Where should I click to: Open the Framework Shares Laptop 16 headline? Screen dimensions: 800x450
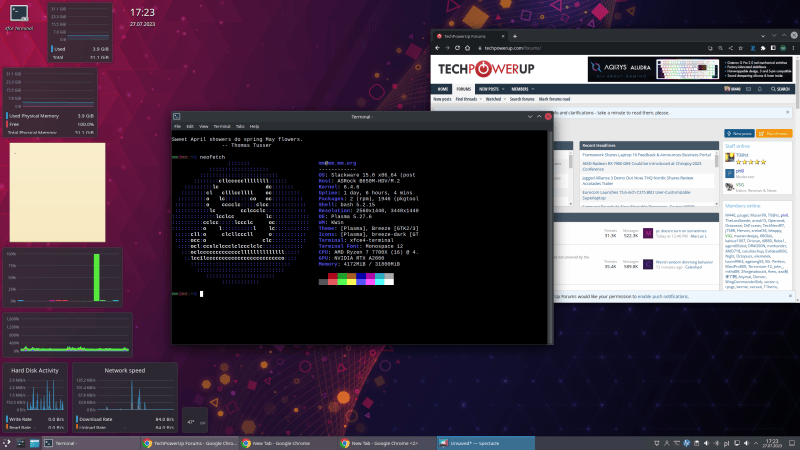[x=646, y=155]
